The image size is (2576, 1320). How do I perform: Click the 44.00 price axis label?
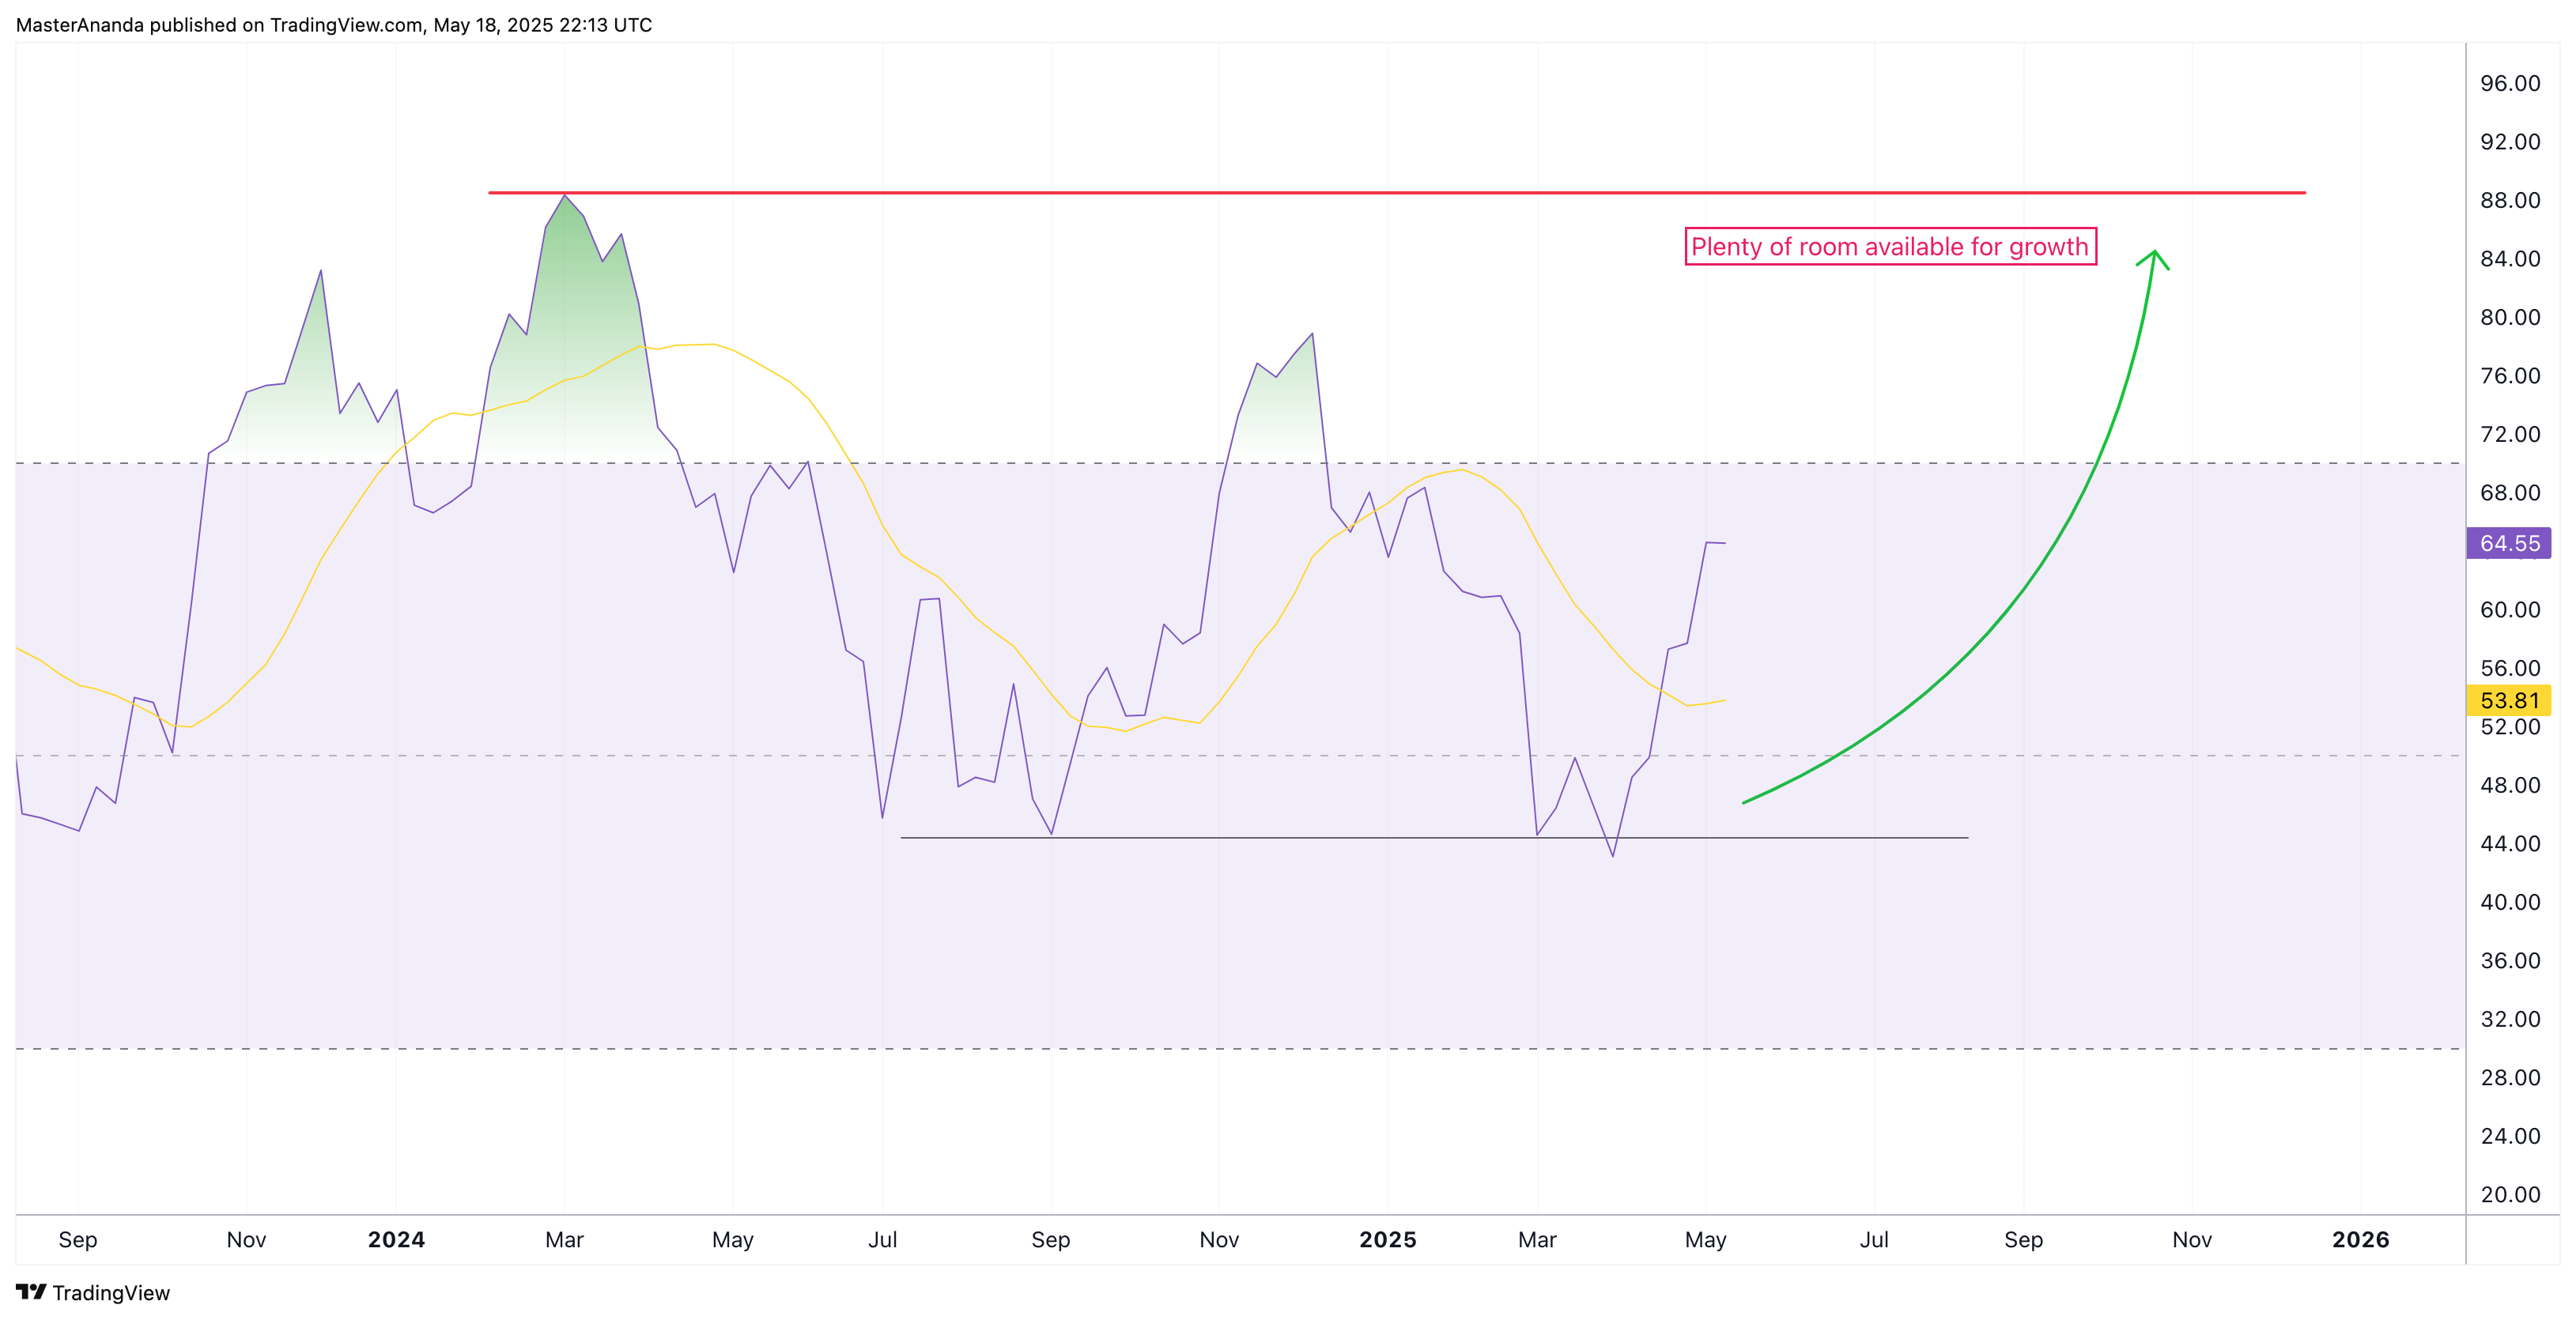click(x=2510, y=844)
